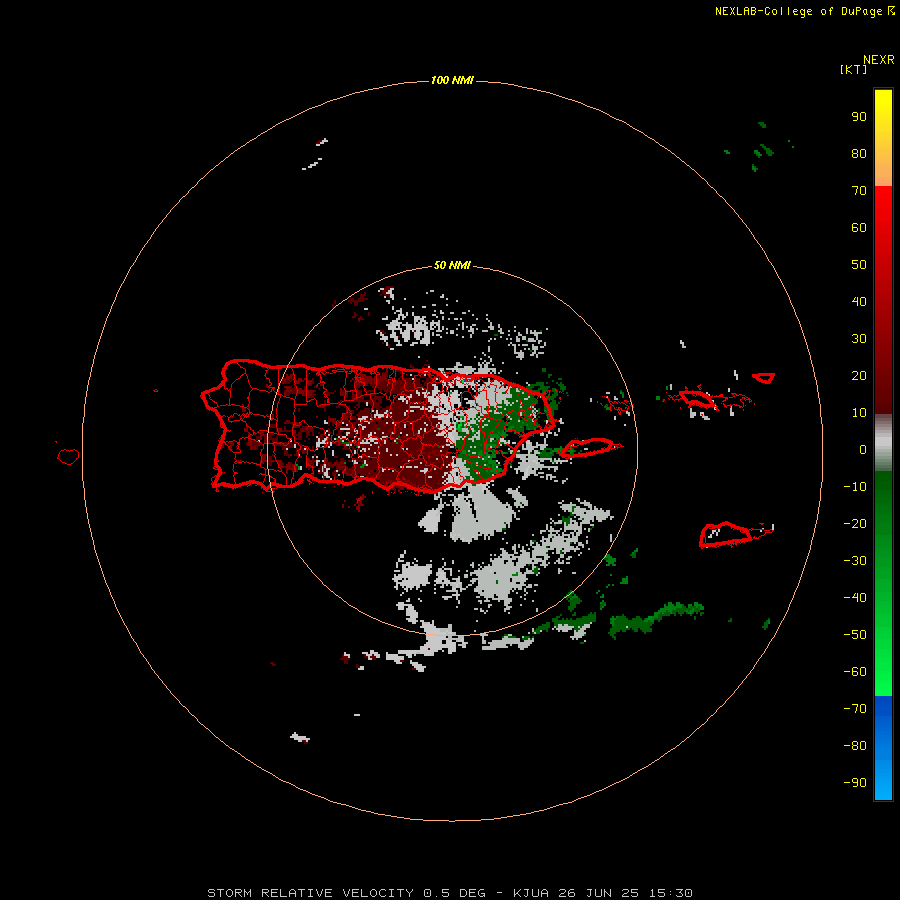Click the blue bottom segment of the velocity colorbar
Image resolution: width=900 pixels, height=900 pixels.
(x=883, y=748)
